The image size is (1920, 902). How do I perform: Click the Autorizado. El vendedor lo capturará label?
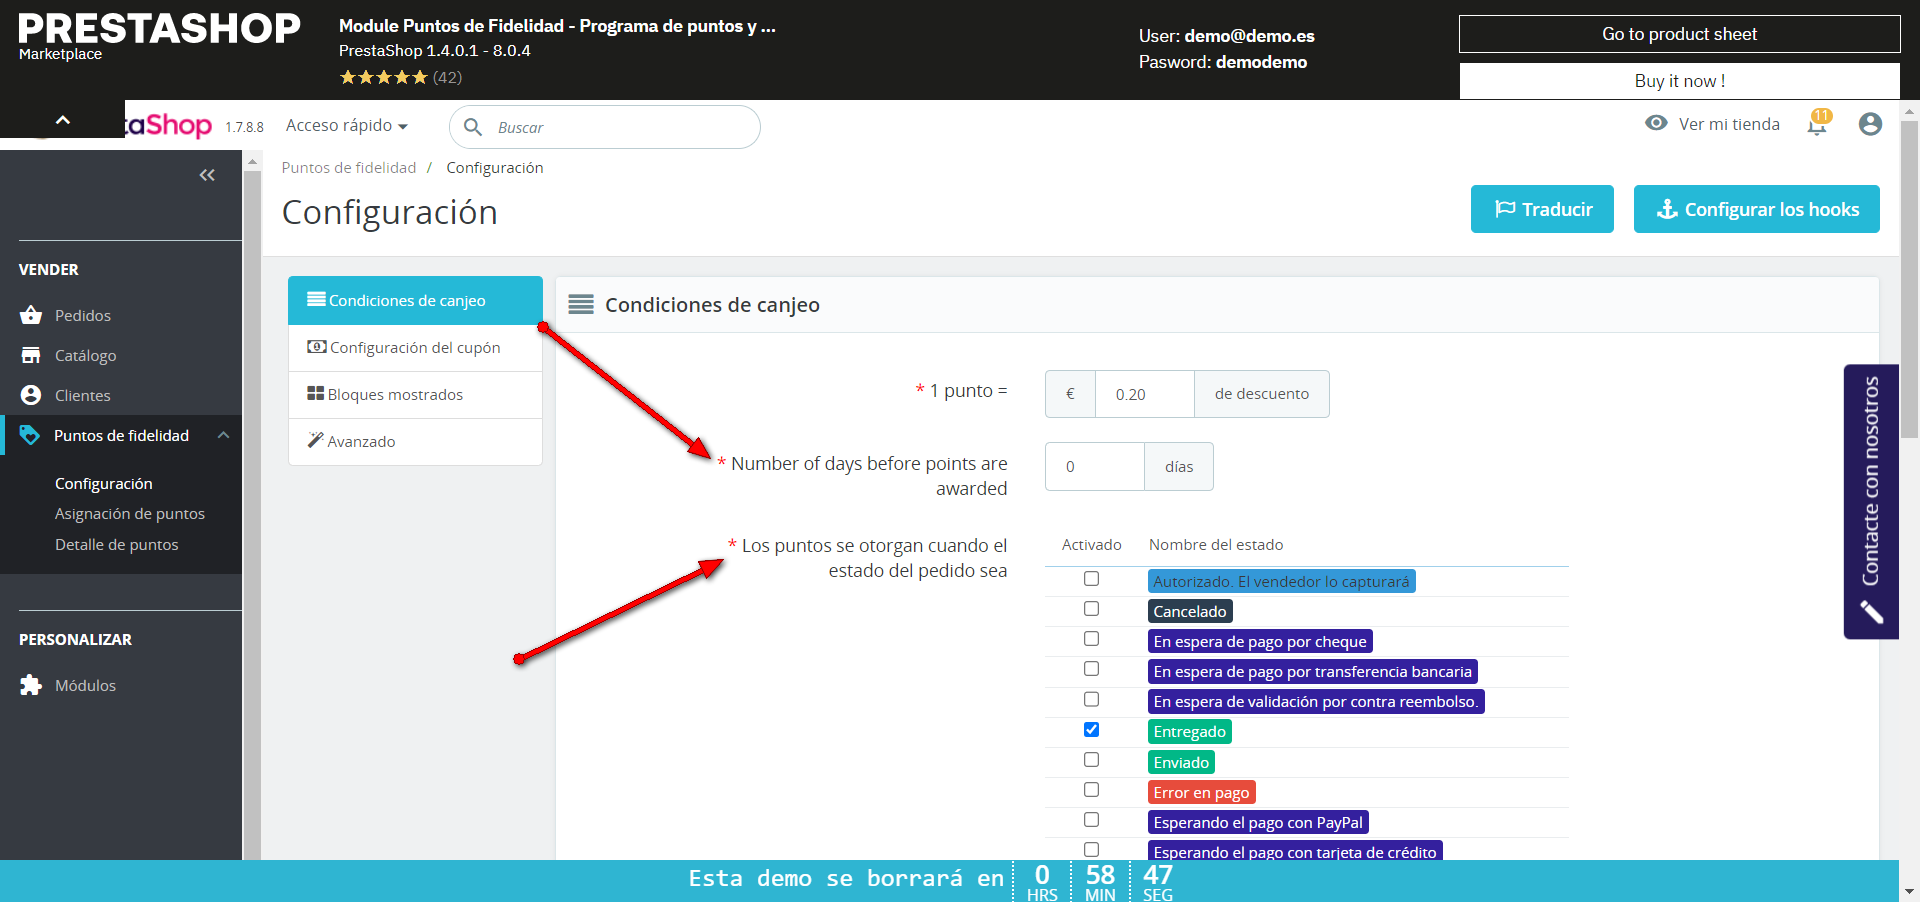coord(1282,582)
